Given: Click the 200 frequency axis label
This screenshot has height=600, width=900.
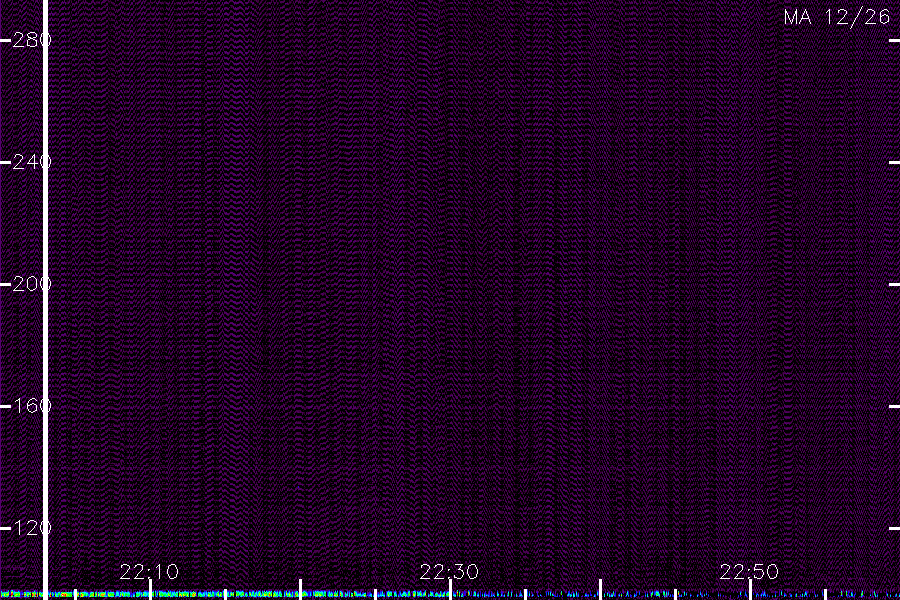Looking at the screenshot, I should point(32,284).
